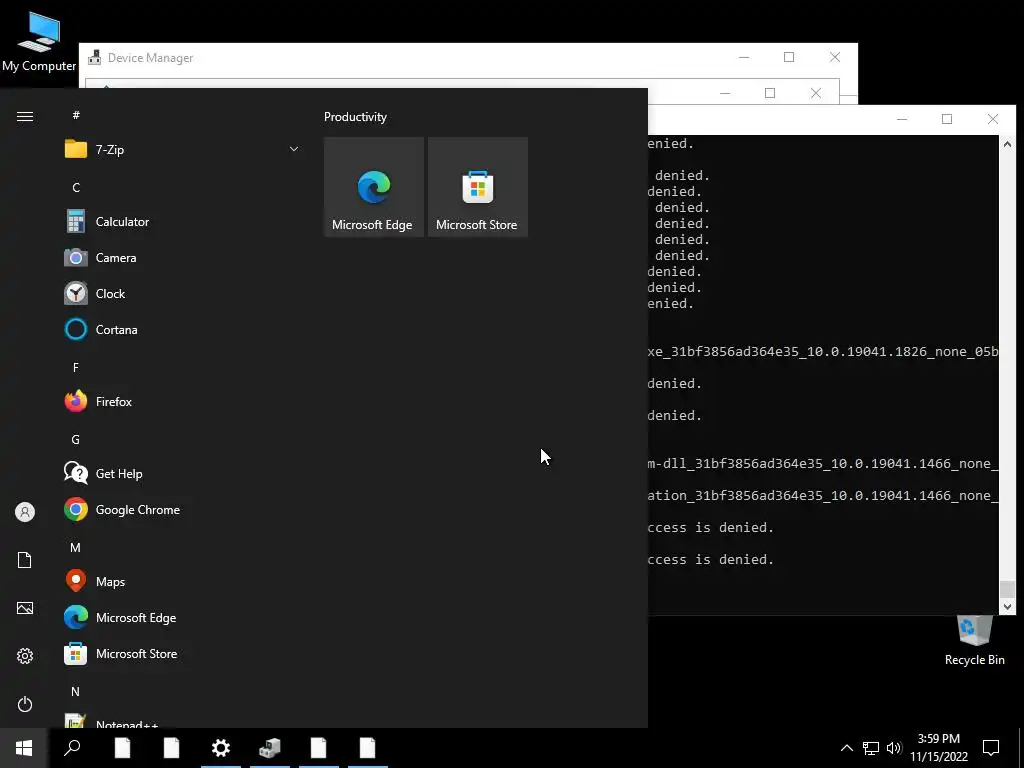Screen dimensions: 1024x768
Task: Click the Windows Start button
Action: click(24, 748)
